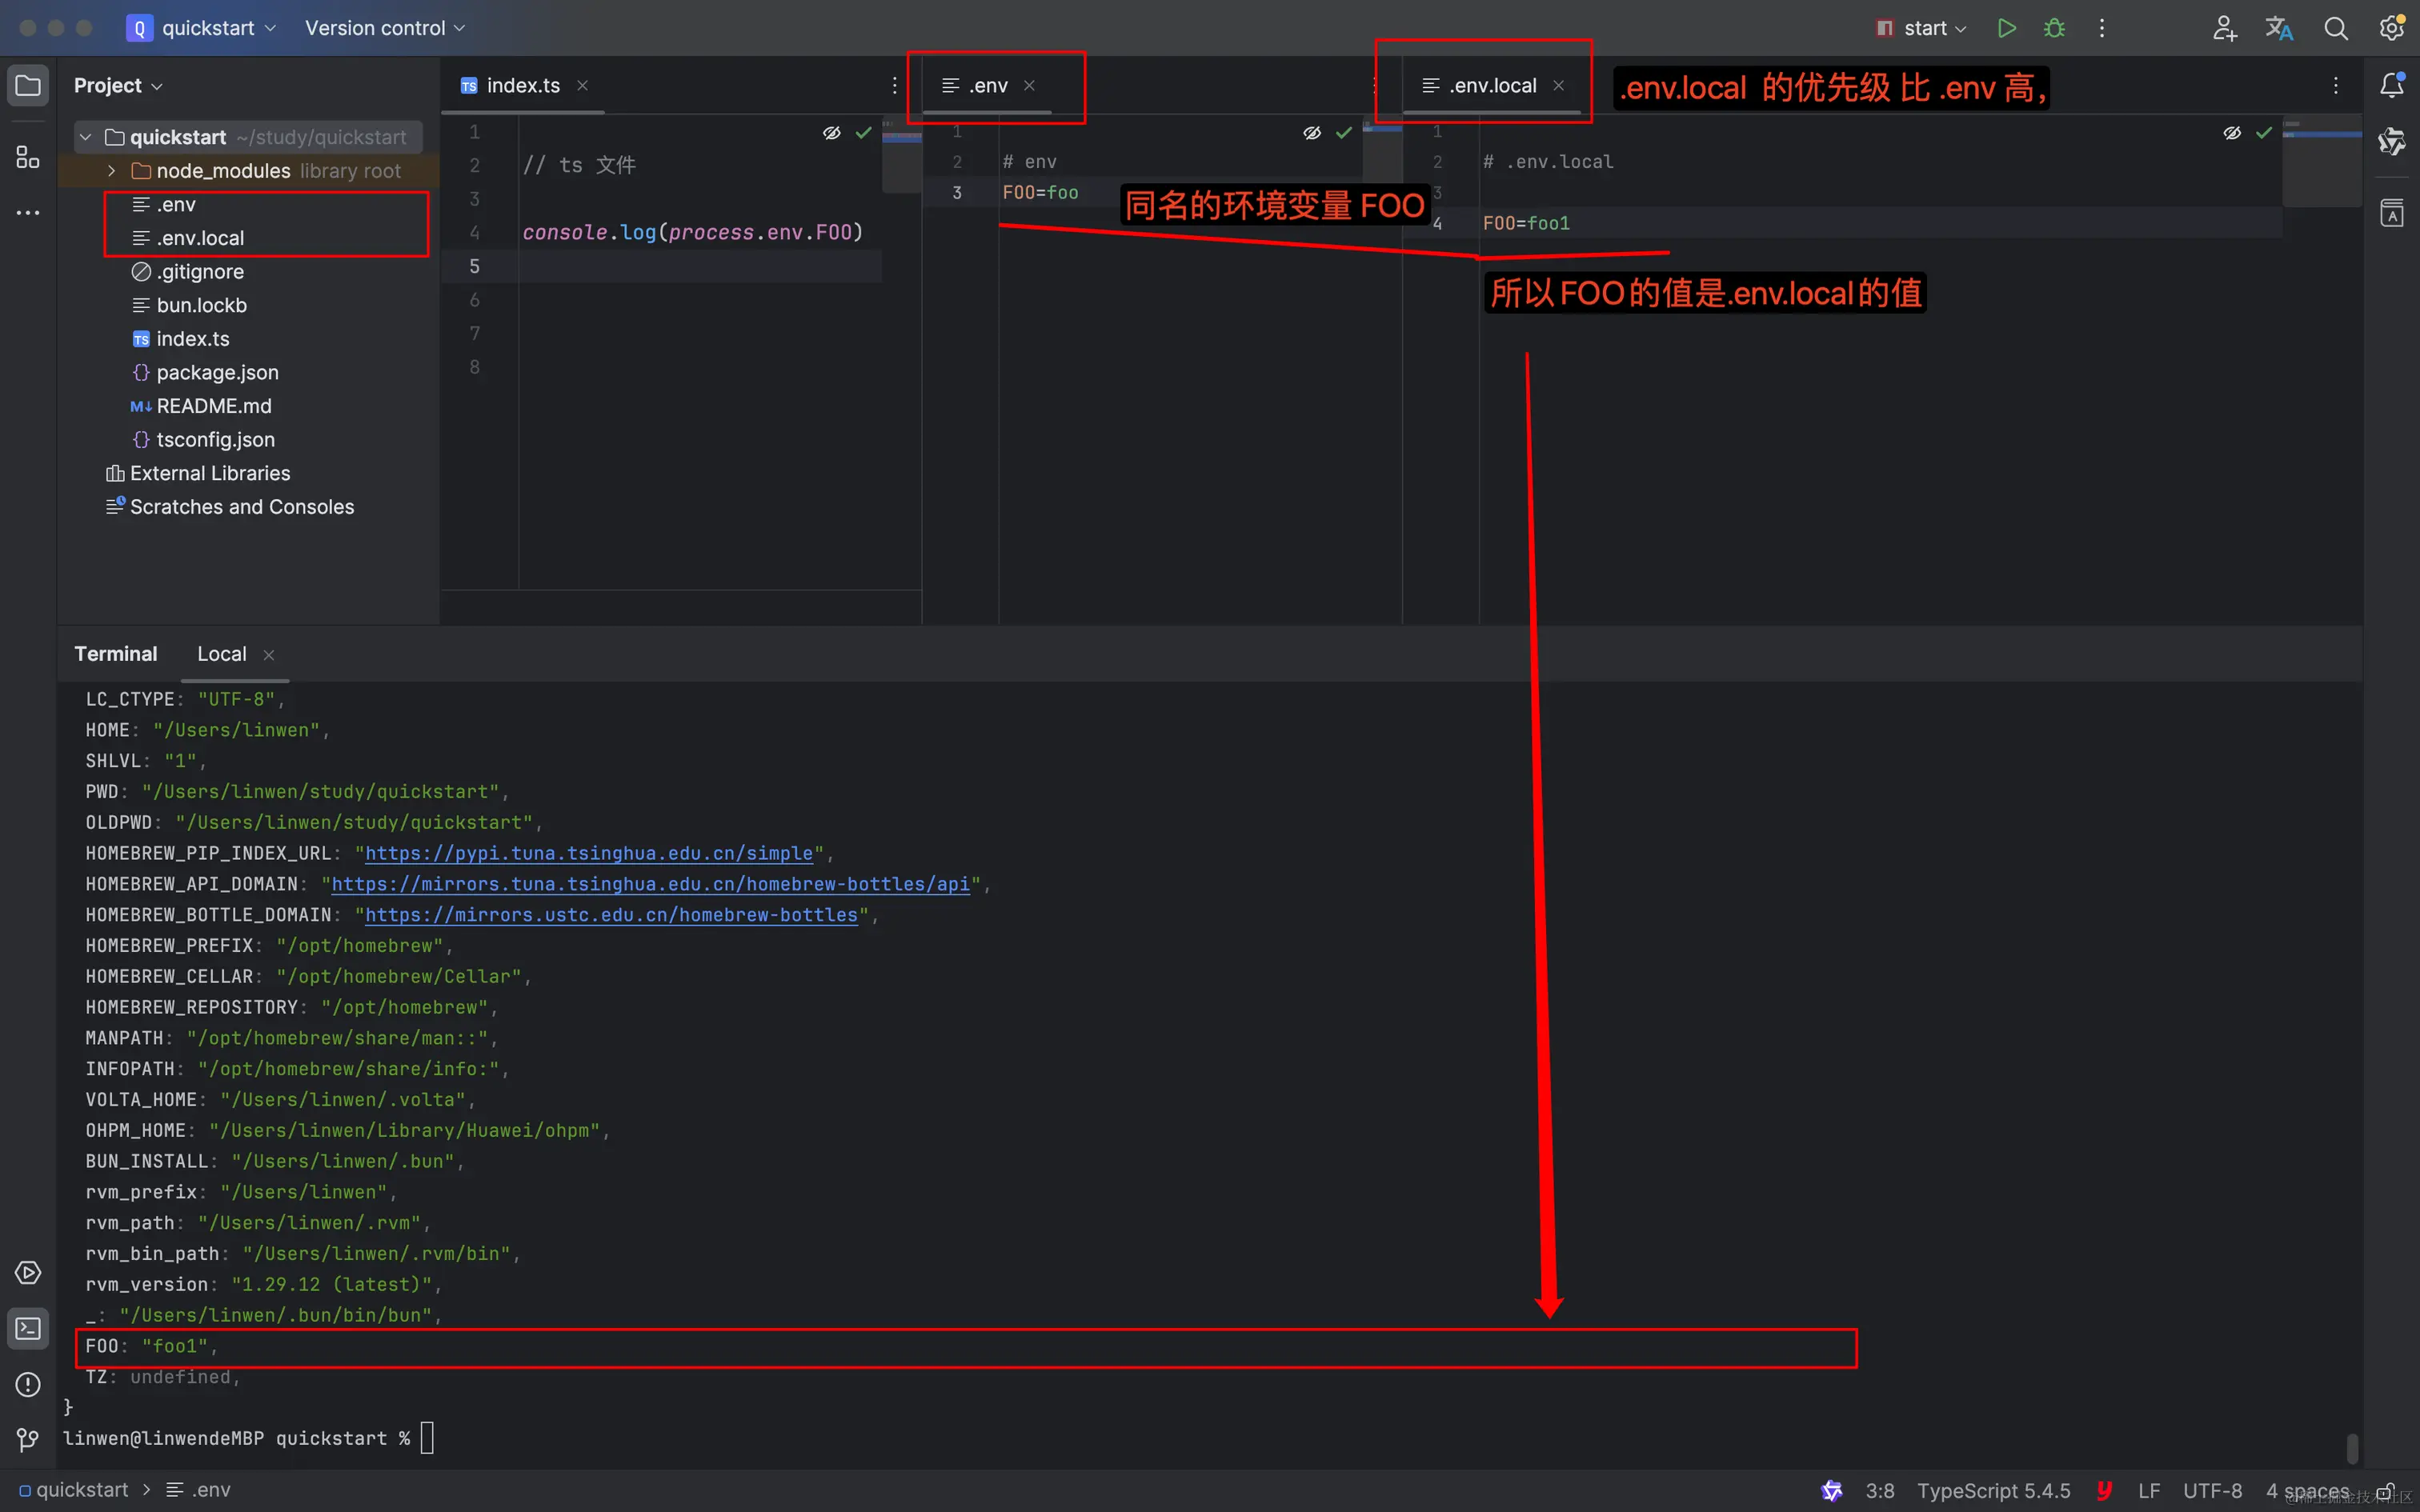Open pypi.tuna.tsinghua.edu.cn simple link
Screen dimensions: 2420x1512
pyautogui.click(x=589, y=853)
